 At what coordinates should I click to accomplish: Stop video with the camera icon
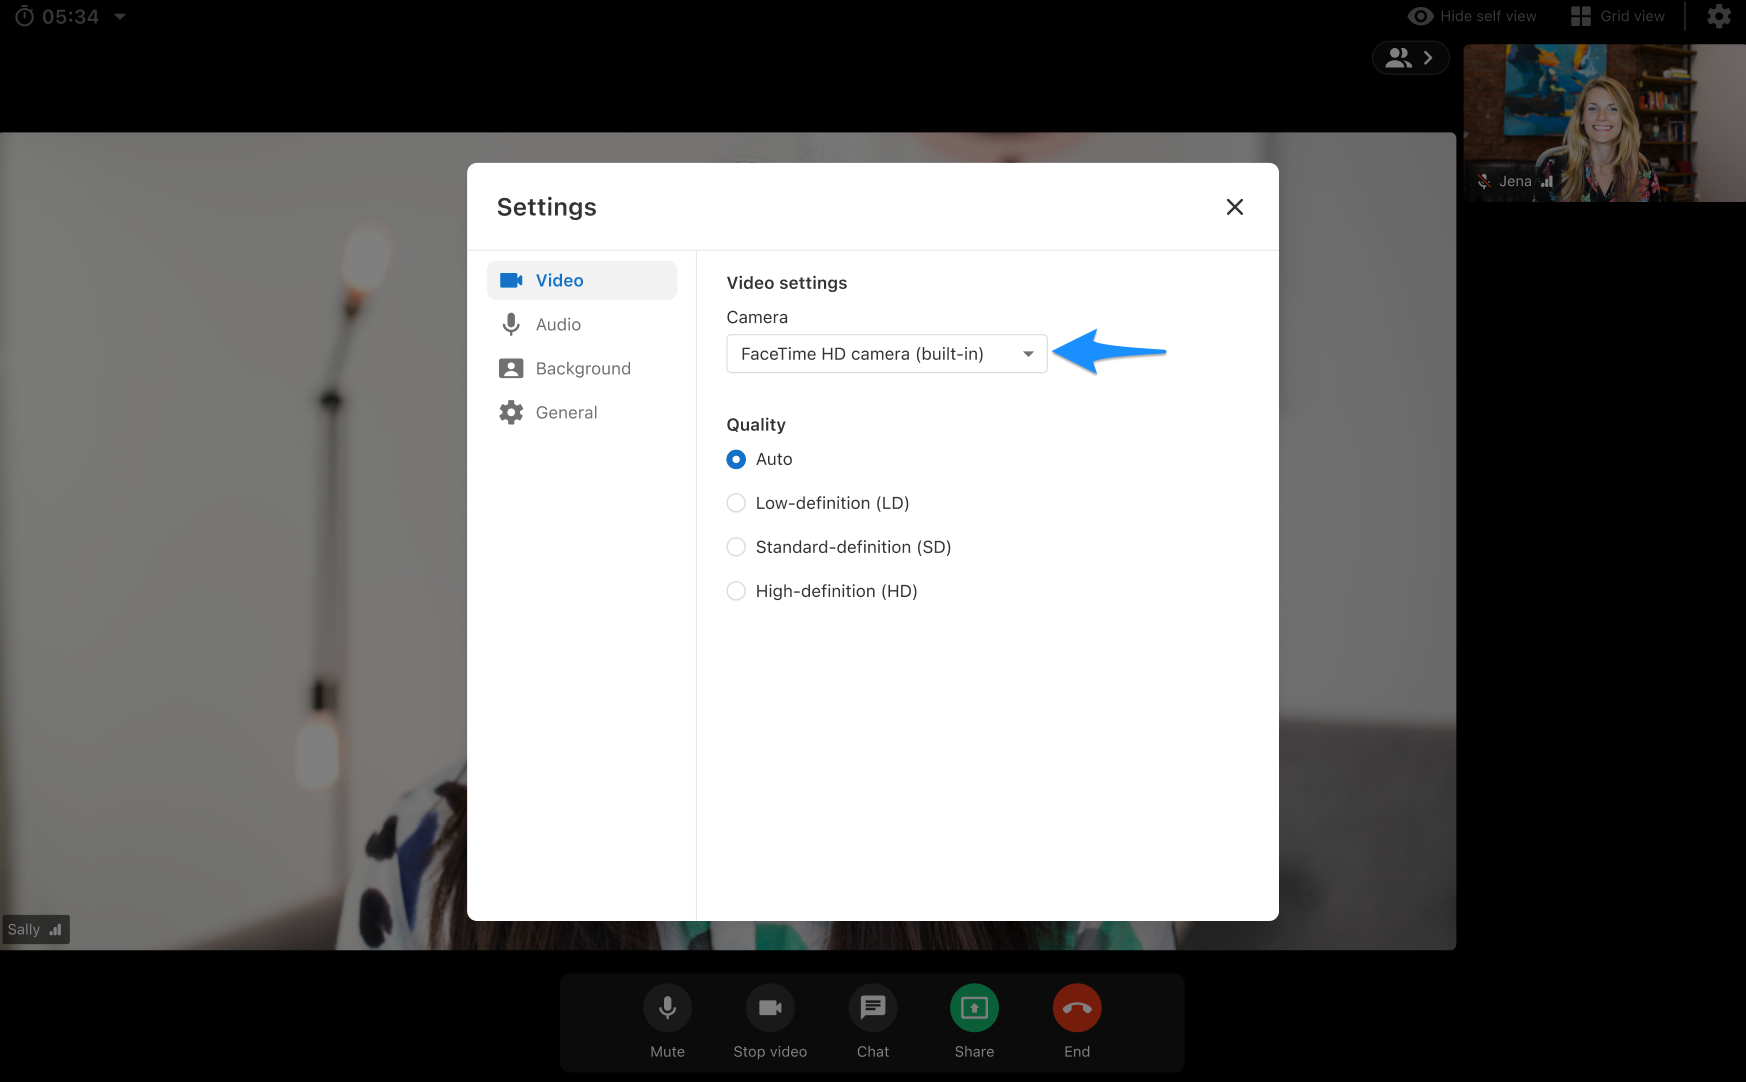click(770, 1008)
